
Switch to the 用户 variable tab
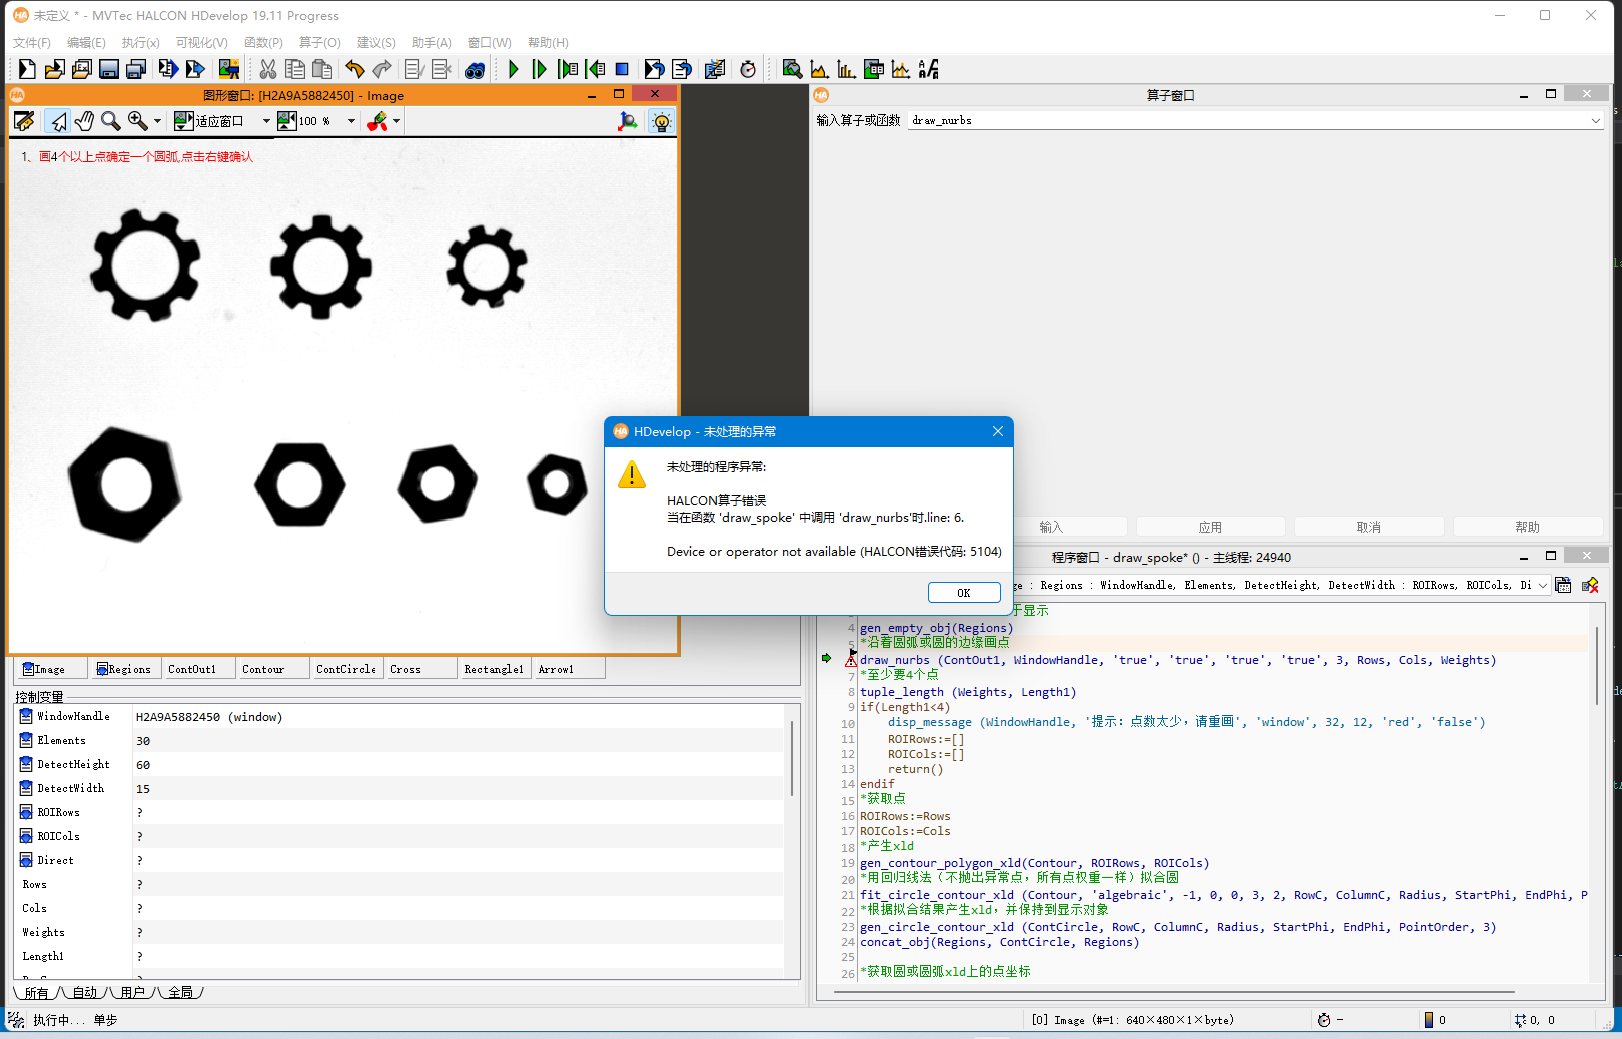click(133, 992)
